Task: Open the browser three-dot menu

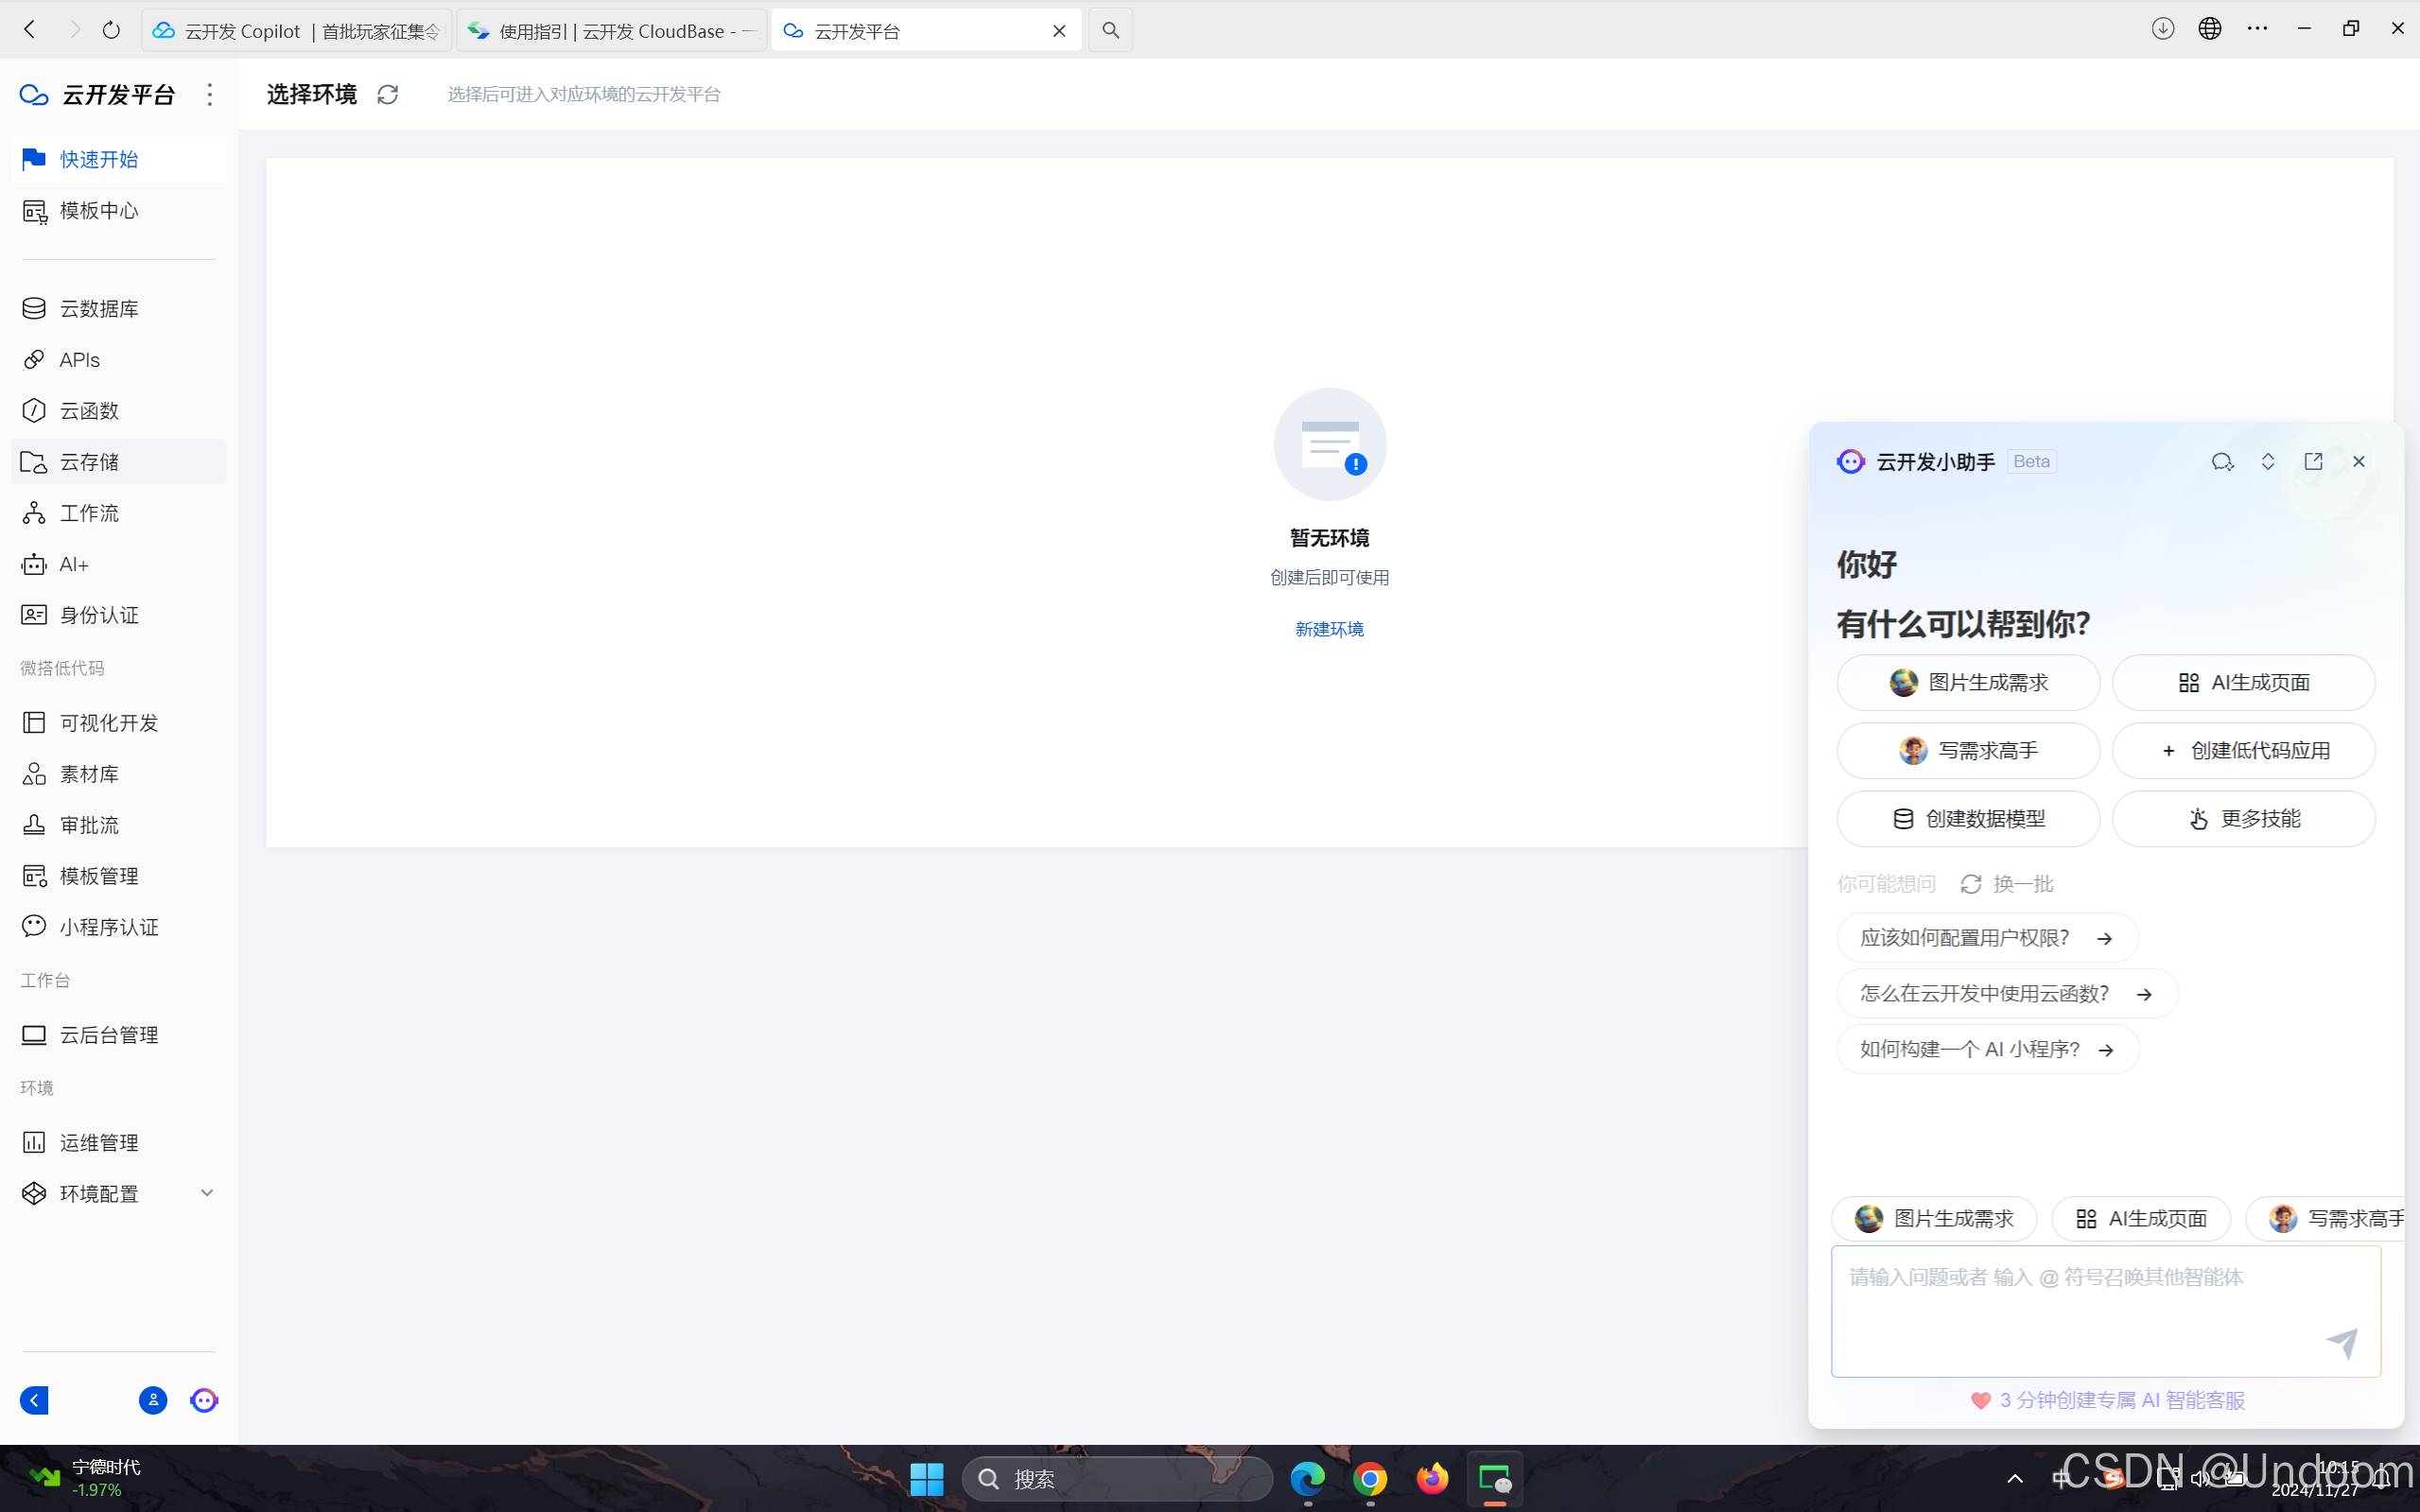Action: click(2257, 29)
